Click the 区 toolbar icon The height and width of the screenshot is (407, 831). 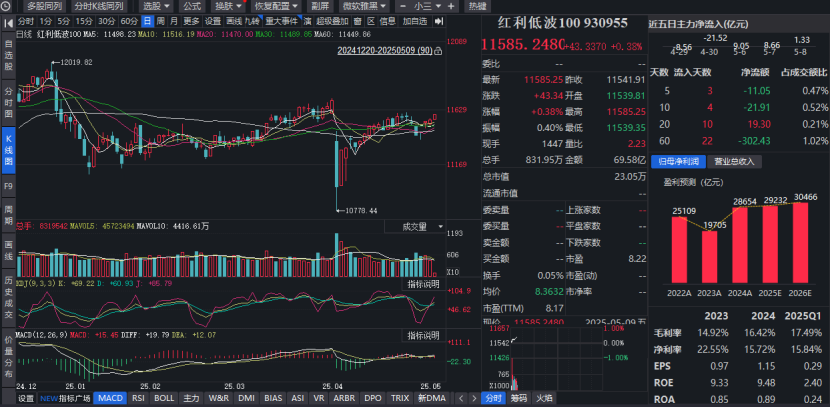pyautogui.click(x=371, y=22)
